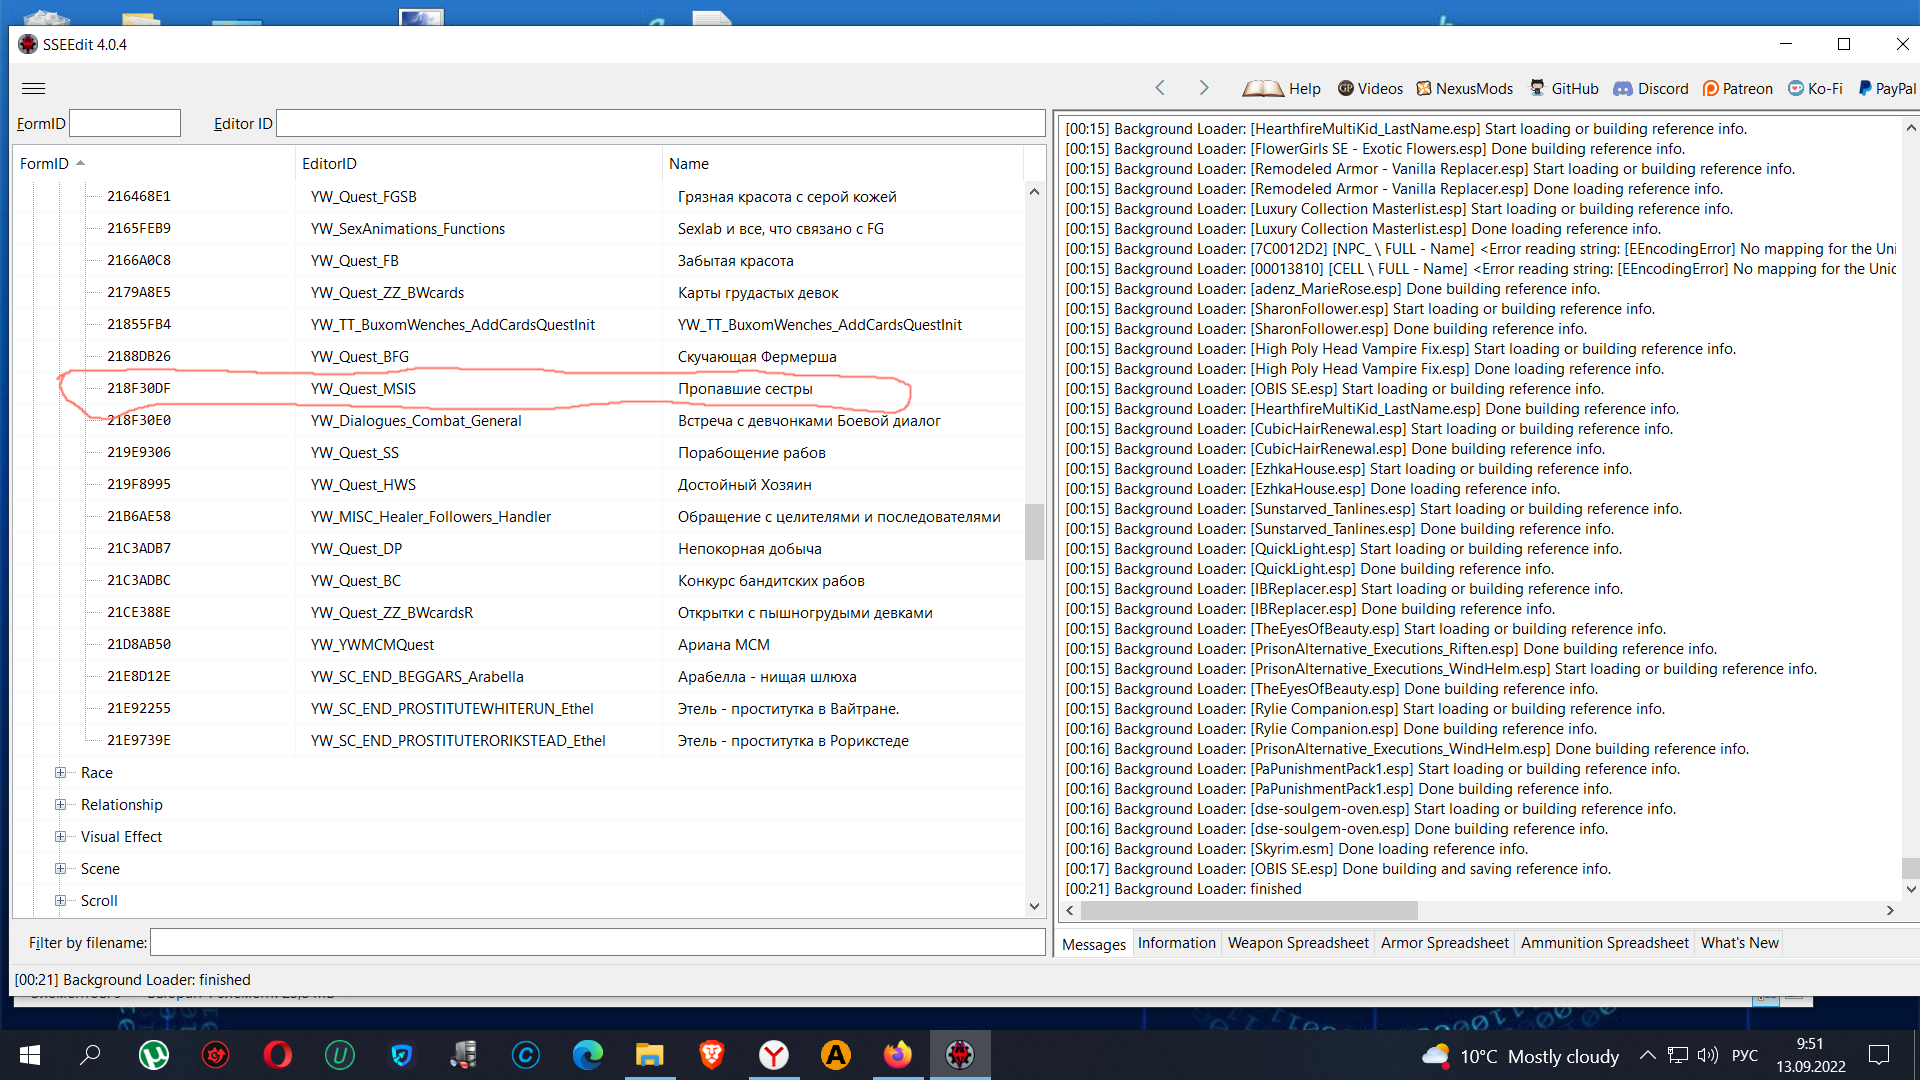The width and height of the screenshot is (1920, 1080).
Task: Open the Videos link
Action: click(x=1370, y=88)
